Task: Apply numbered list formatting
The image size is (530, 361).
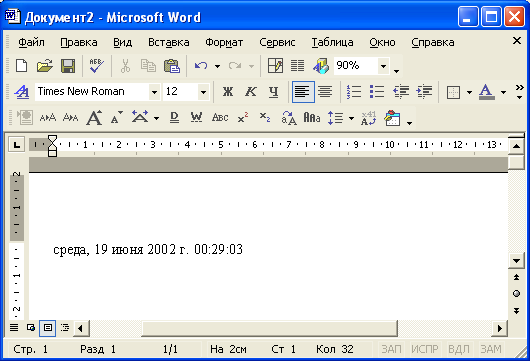Action: [x=354, y=92]
